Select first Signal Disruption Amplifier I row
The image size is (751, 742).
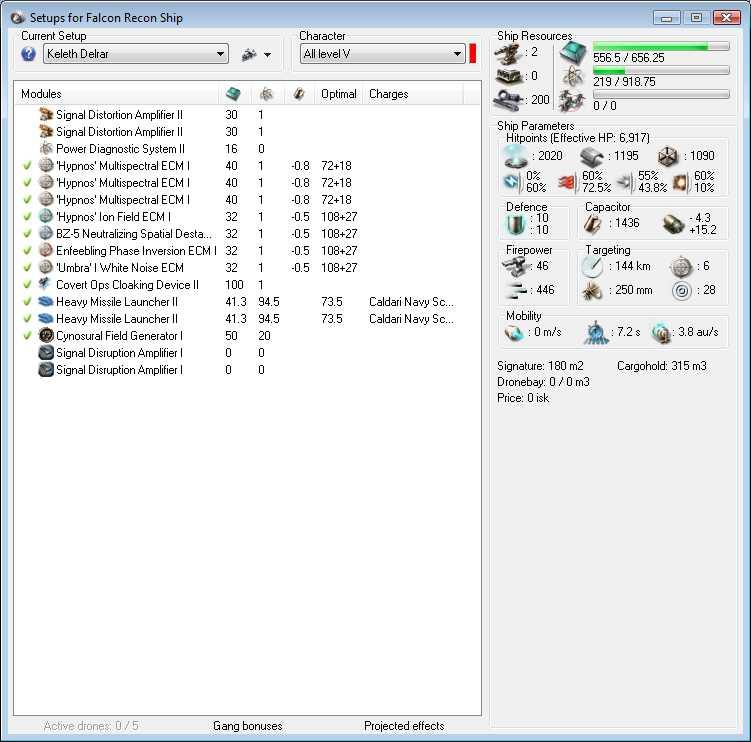coord(247,353)
